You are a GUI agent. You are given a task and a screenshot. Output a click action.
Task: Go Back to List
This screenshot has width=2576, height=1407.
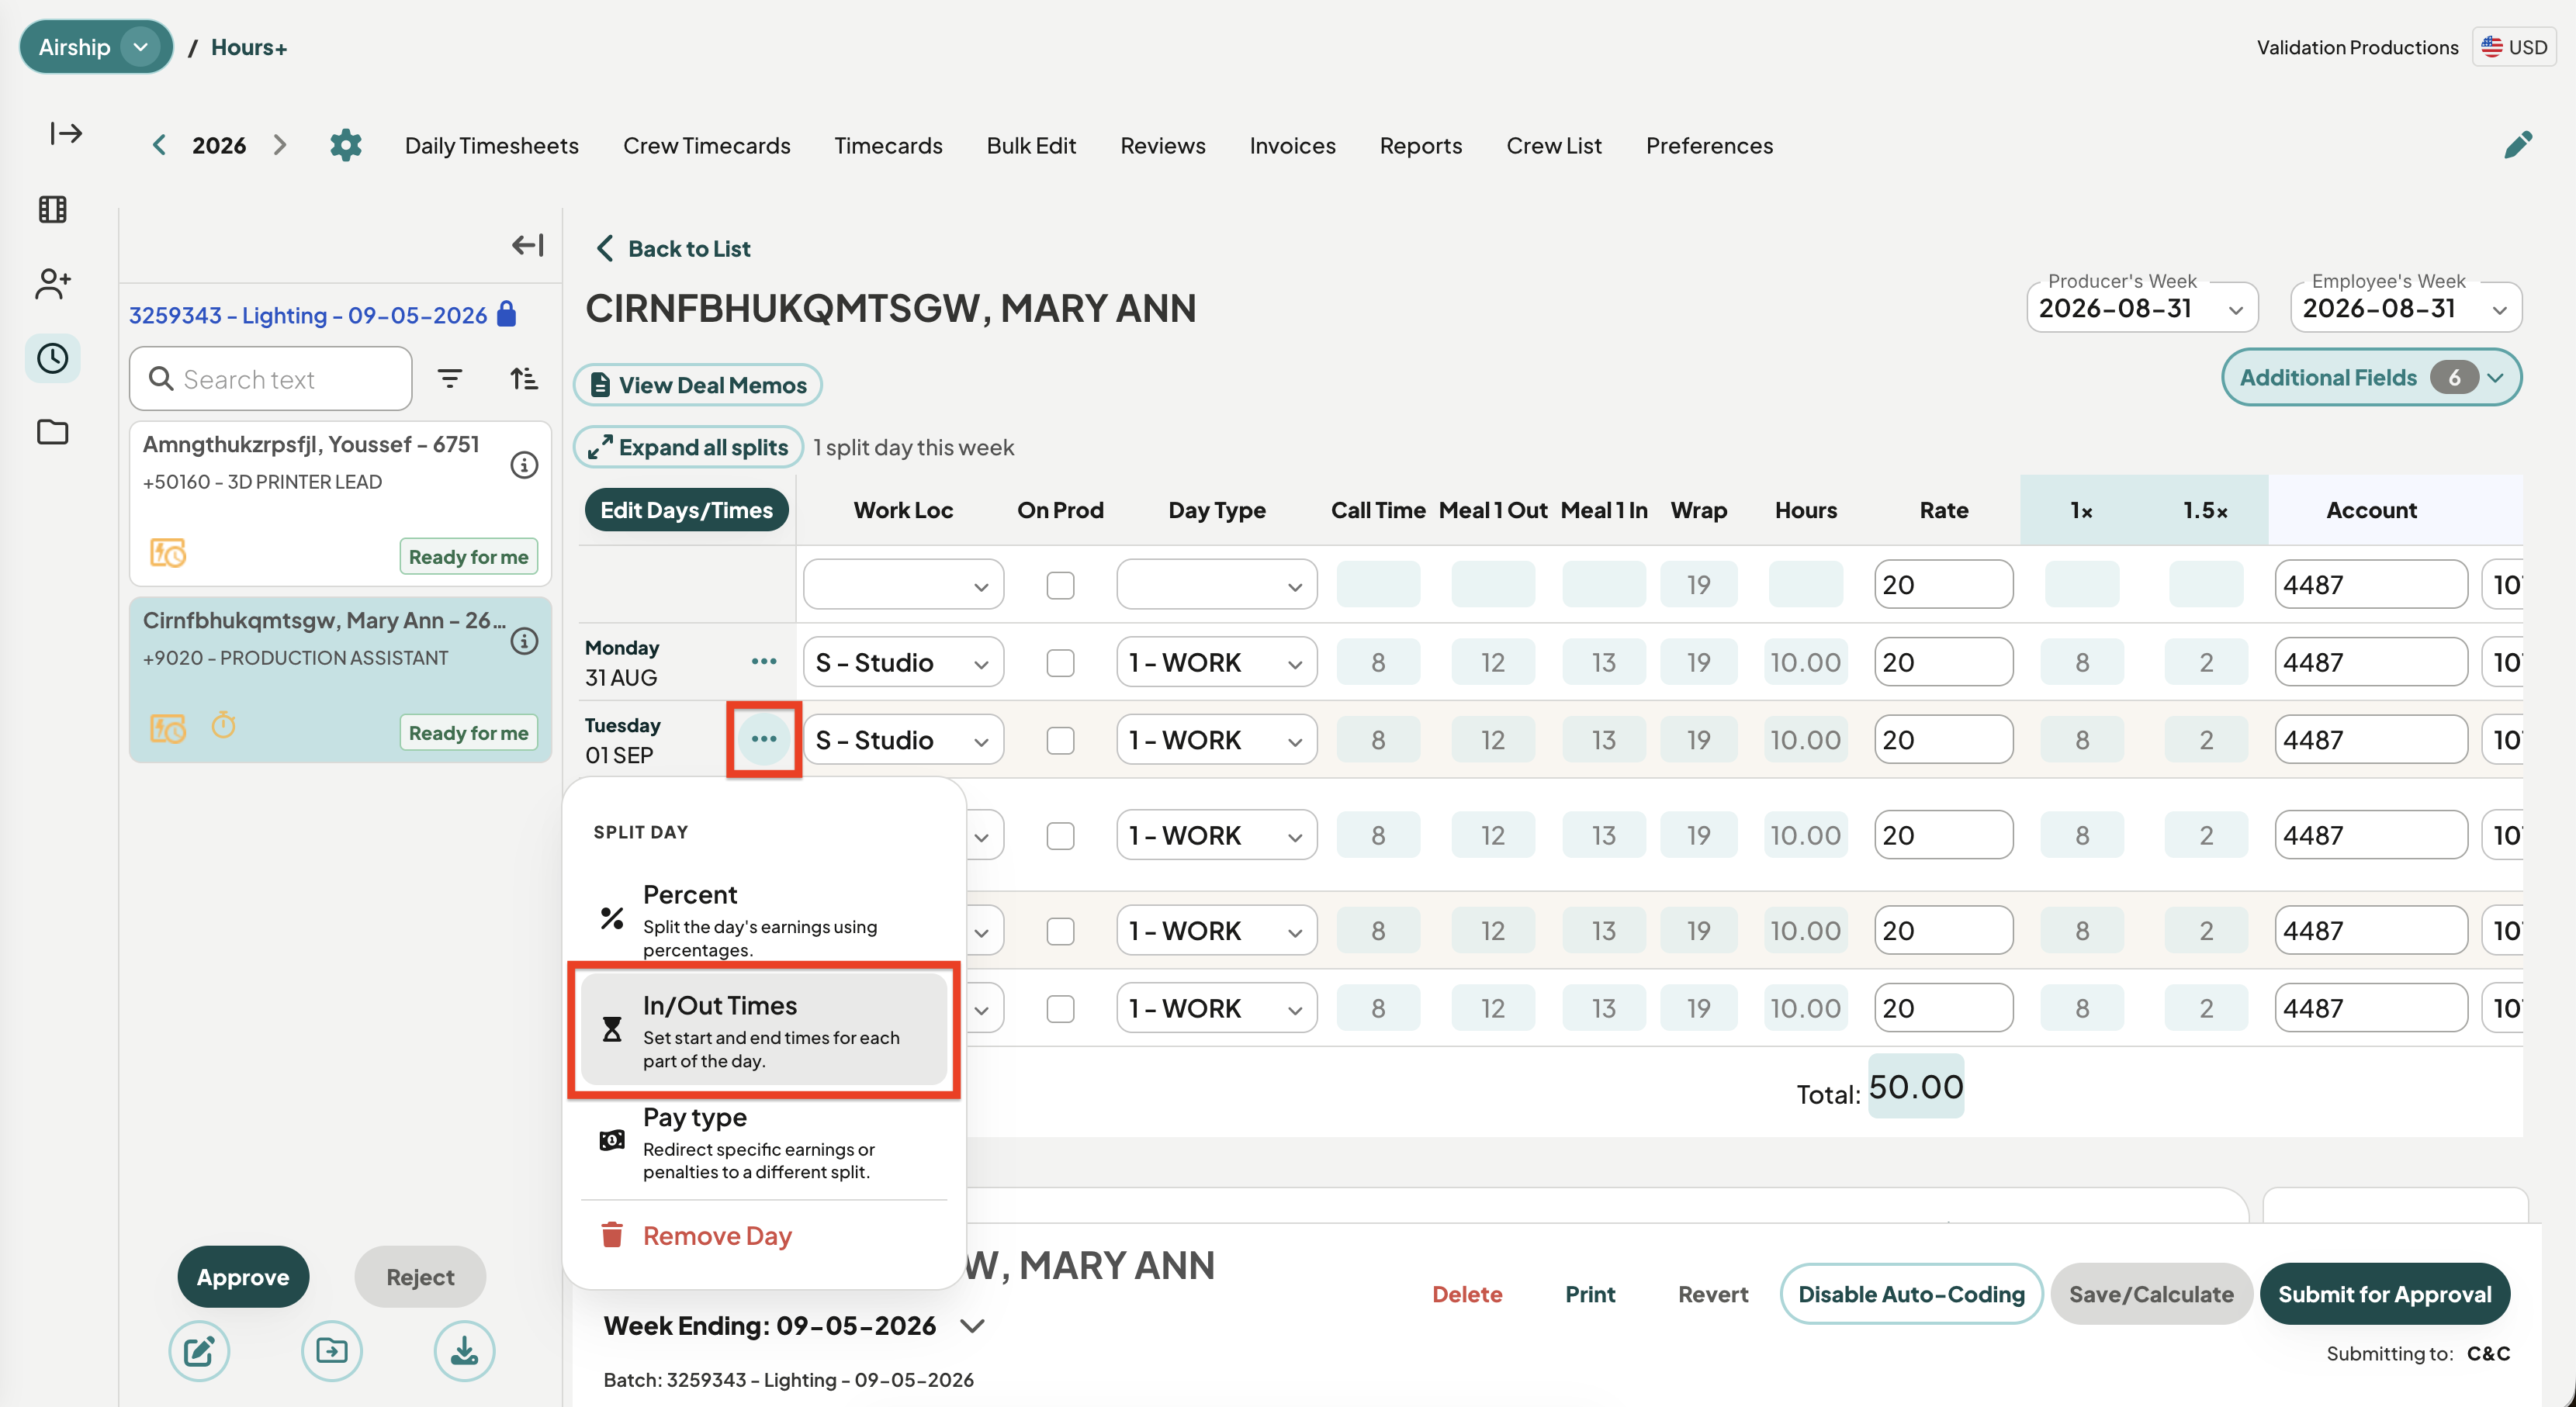(x=672, y=248)
